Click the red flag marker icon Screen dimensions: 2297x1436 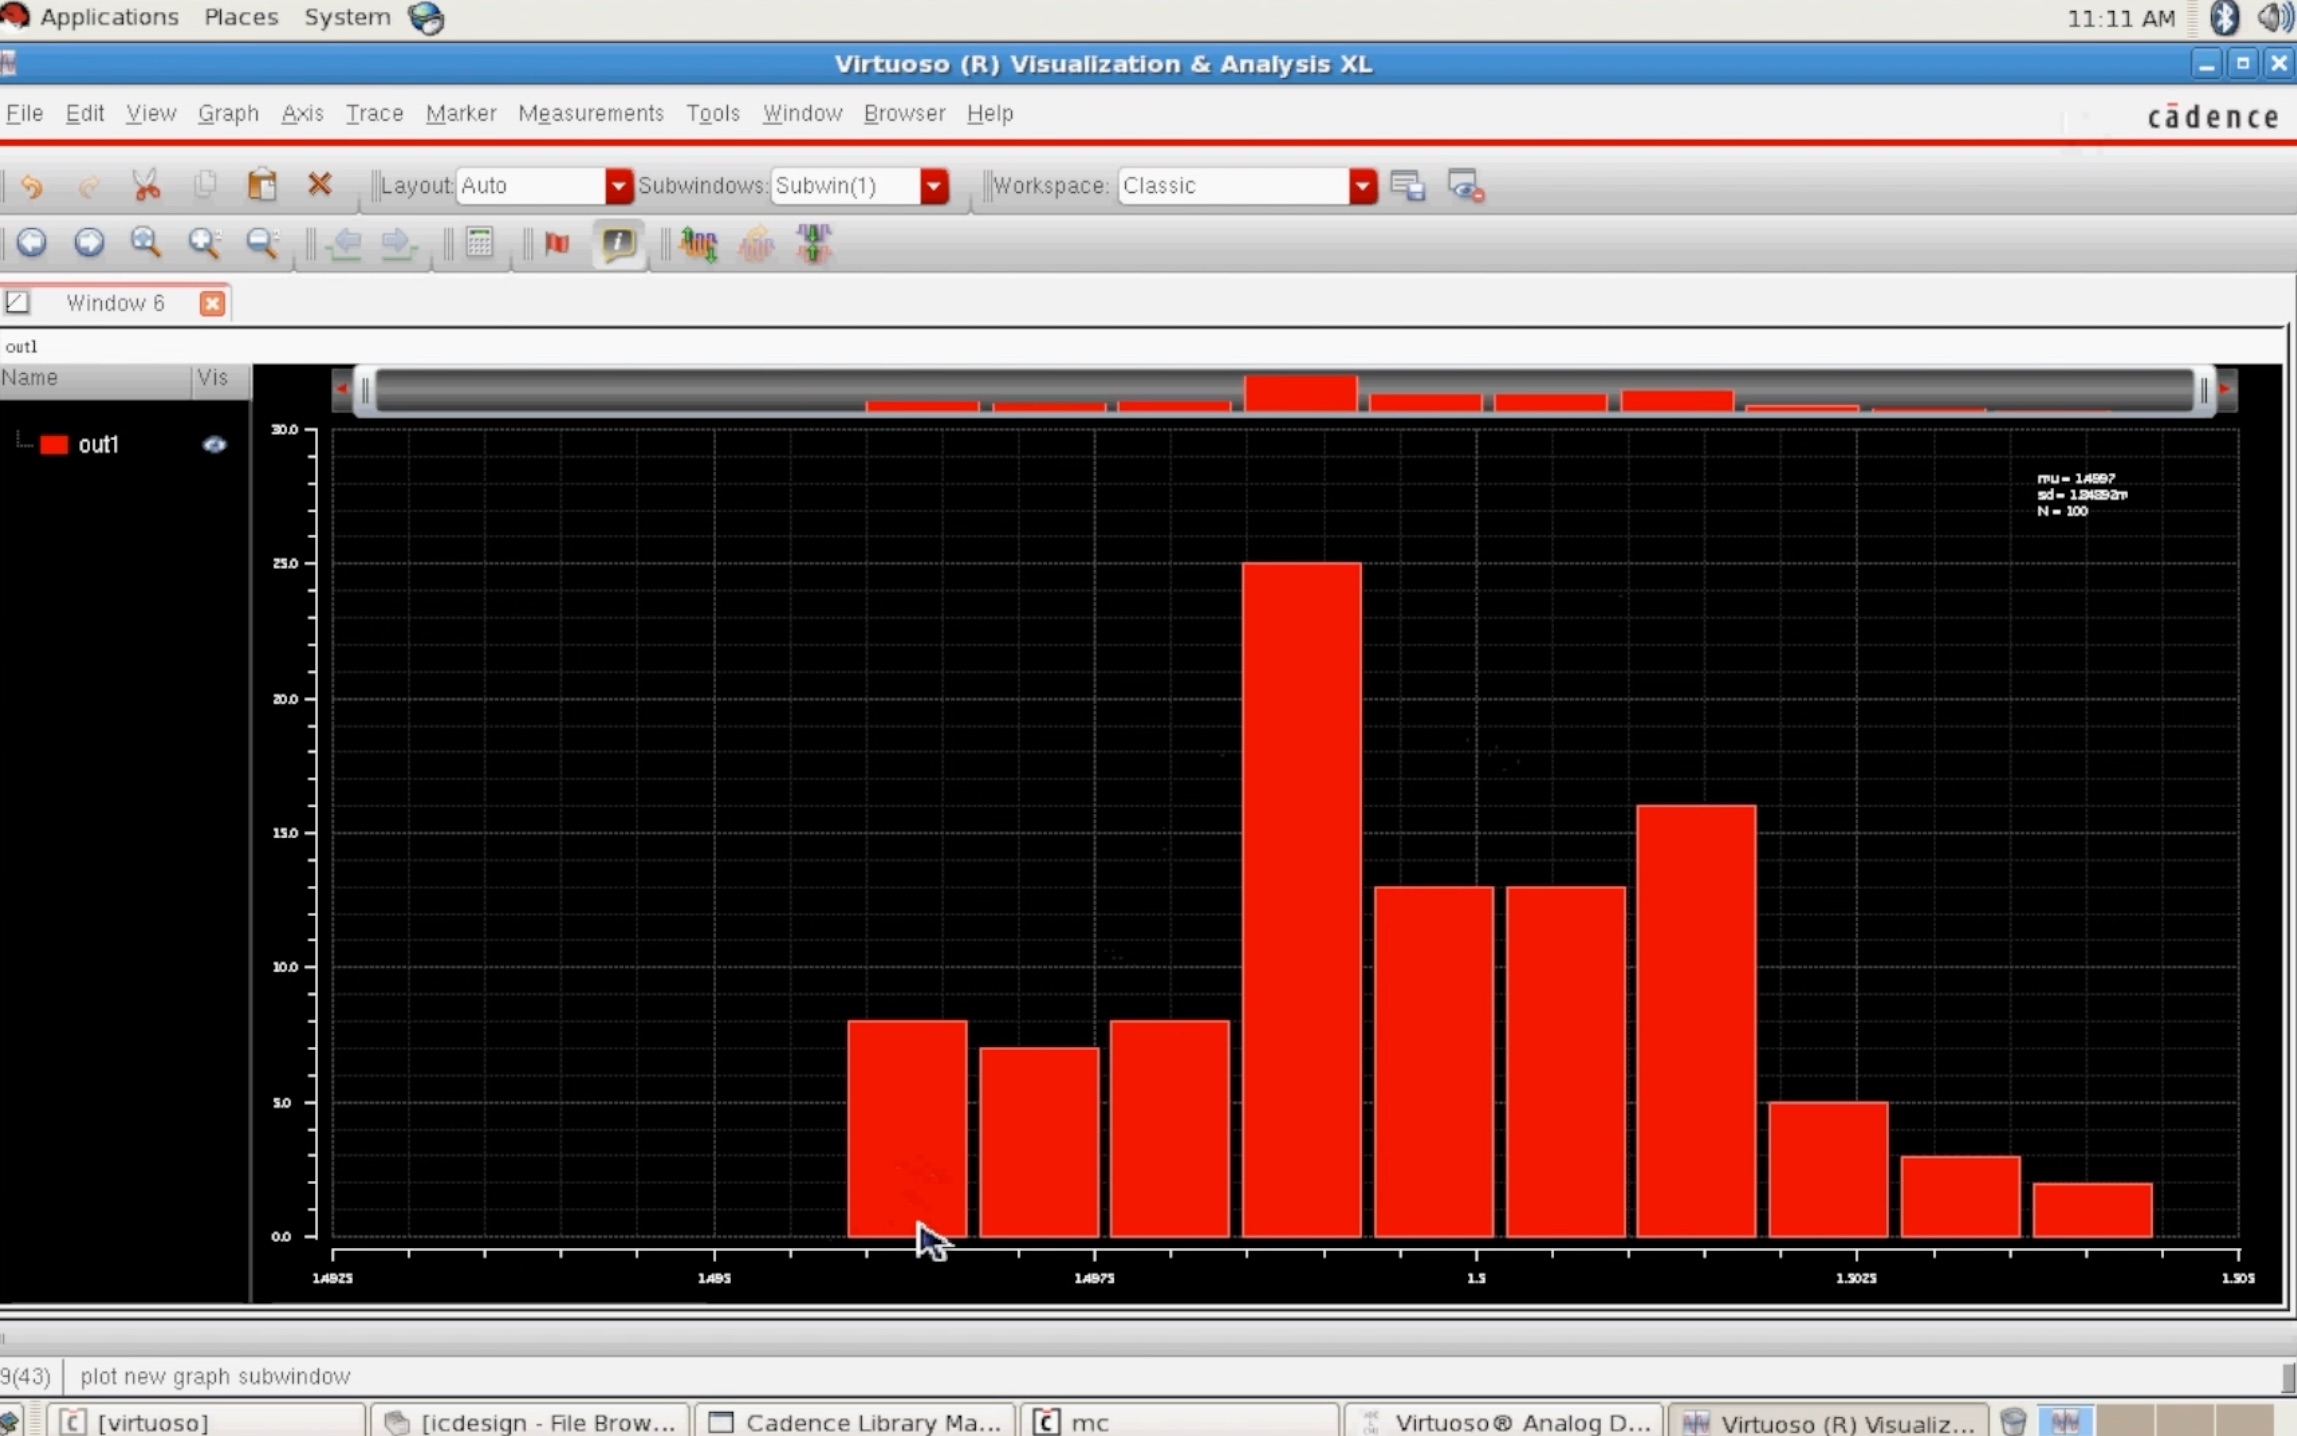tap(557, 243)
